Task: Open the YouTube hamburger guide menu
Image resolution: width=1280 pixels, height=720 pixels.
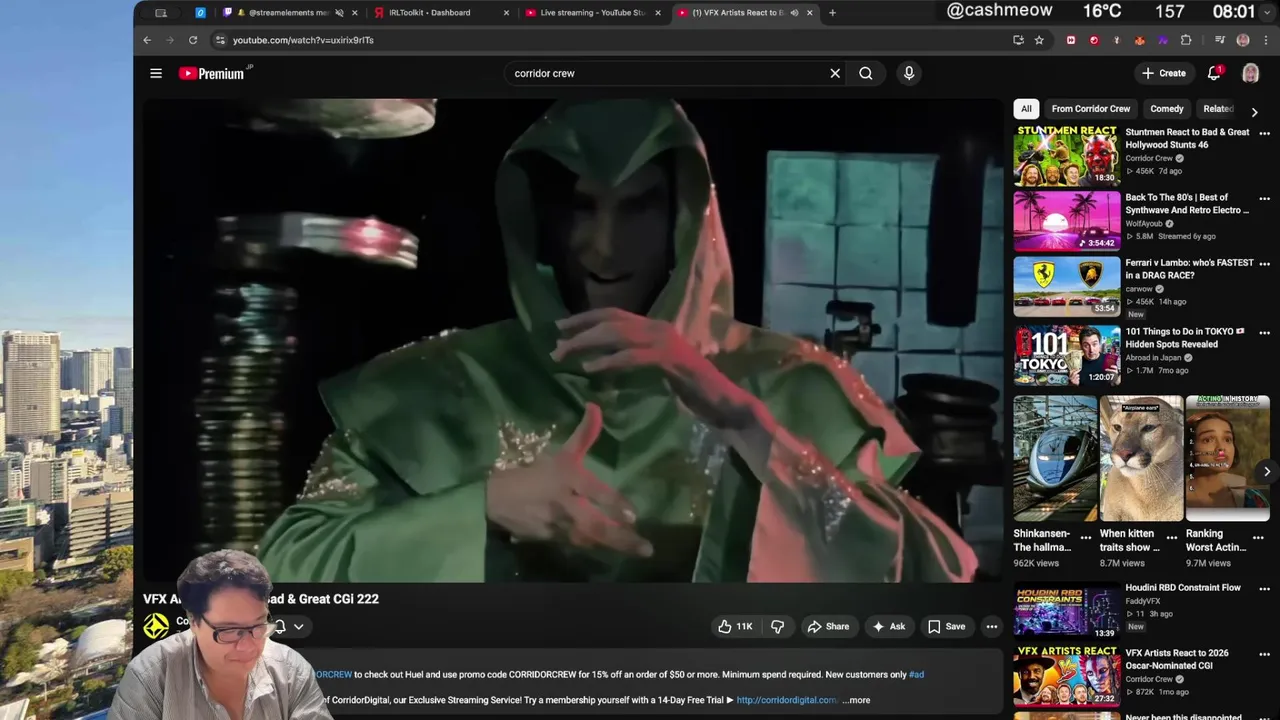Action: click(x=156, y=73)
